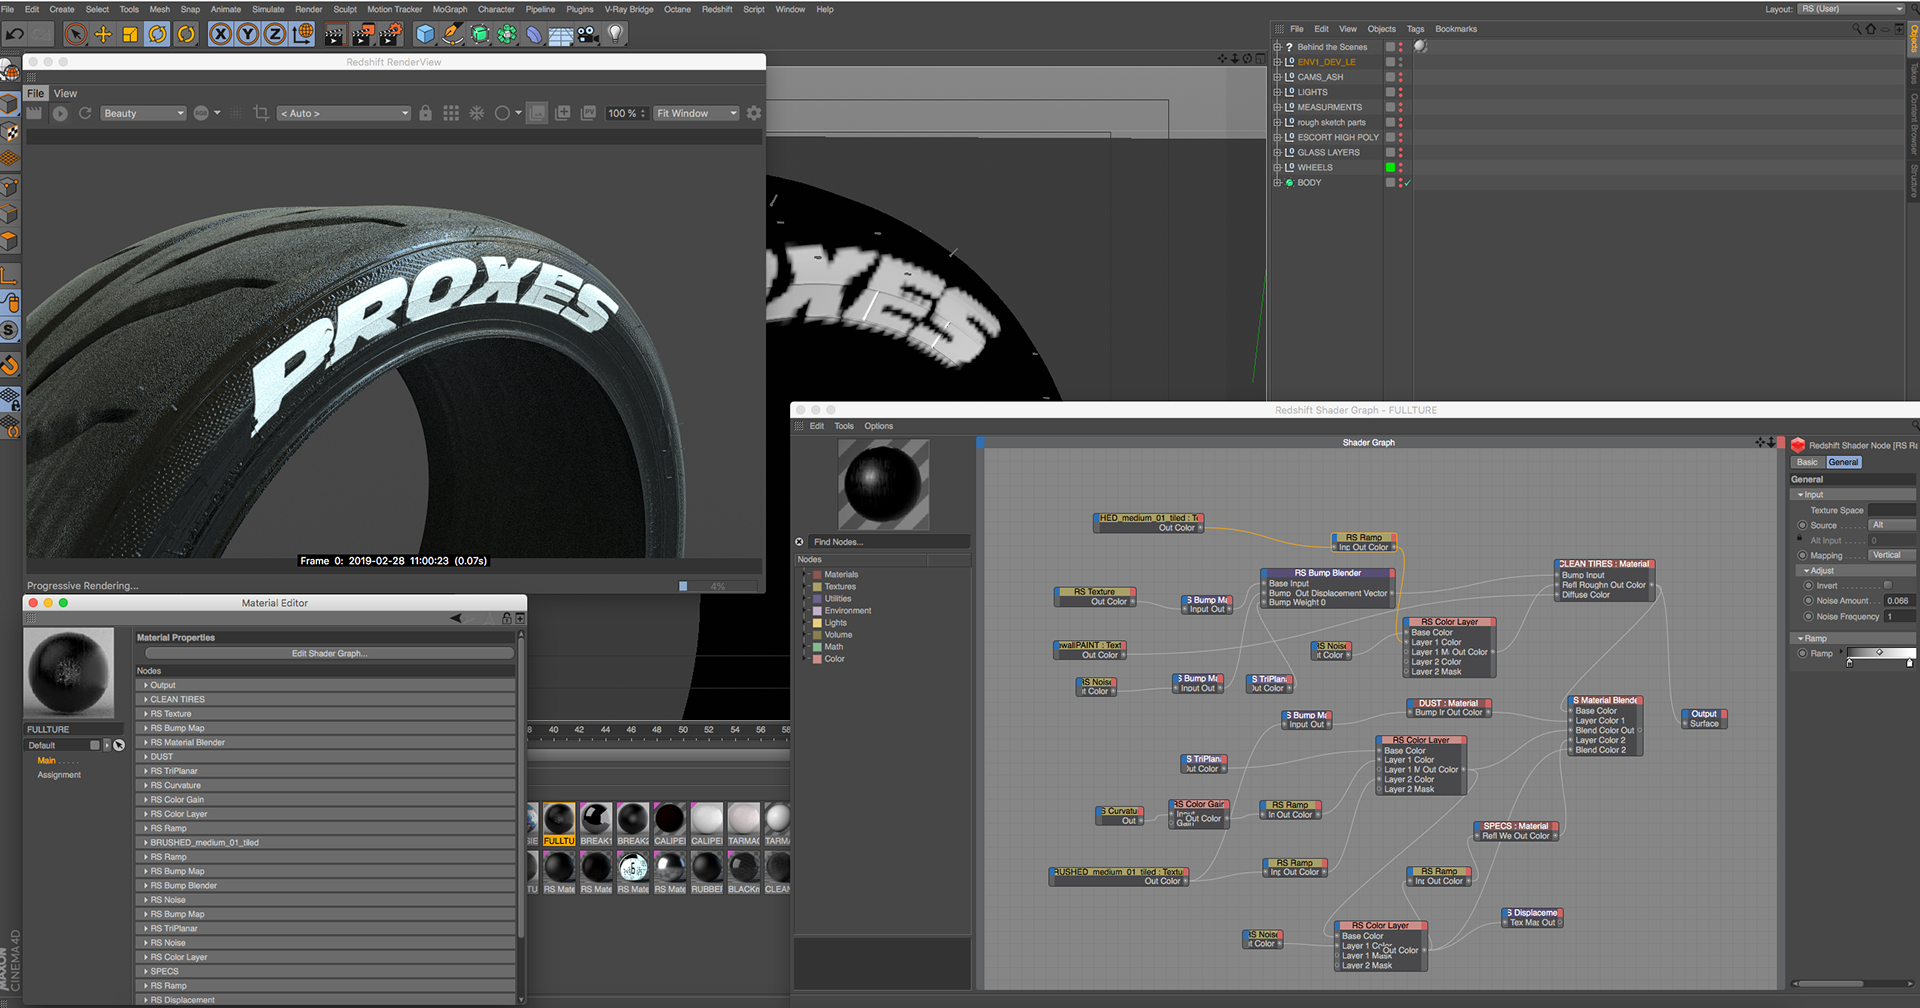
Task: Add a Light object from toolbar
Action: [x=616, y=34]
